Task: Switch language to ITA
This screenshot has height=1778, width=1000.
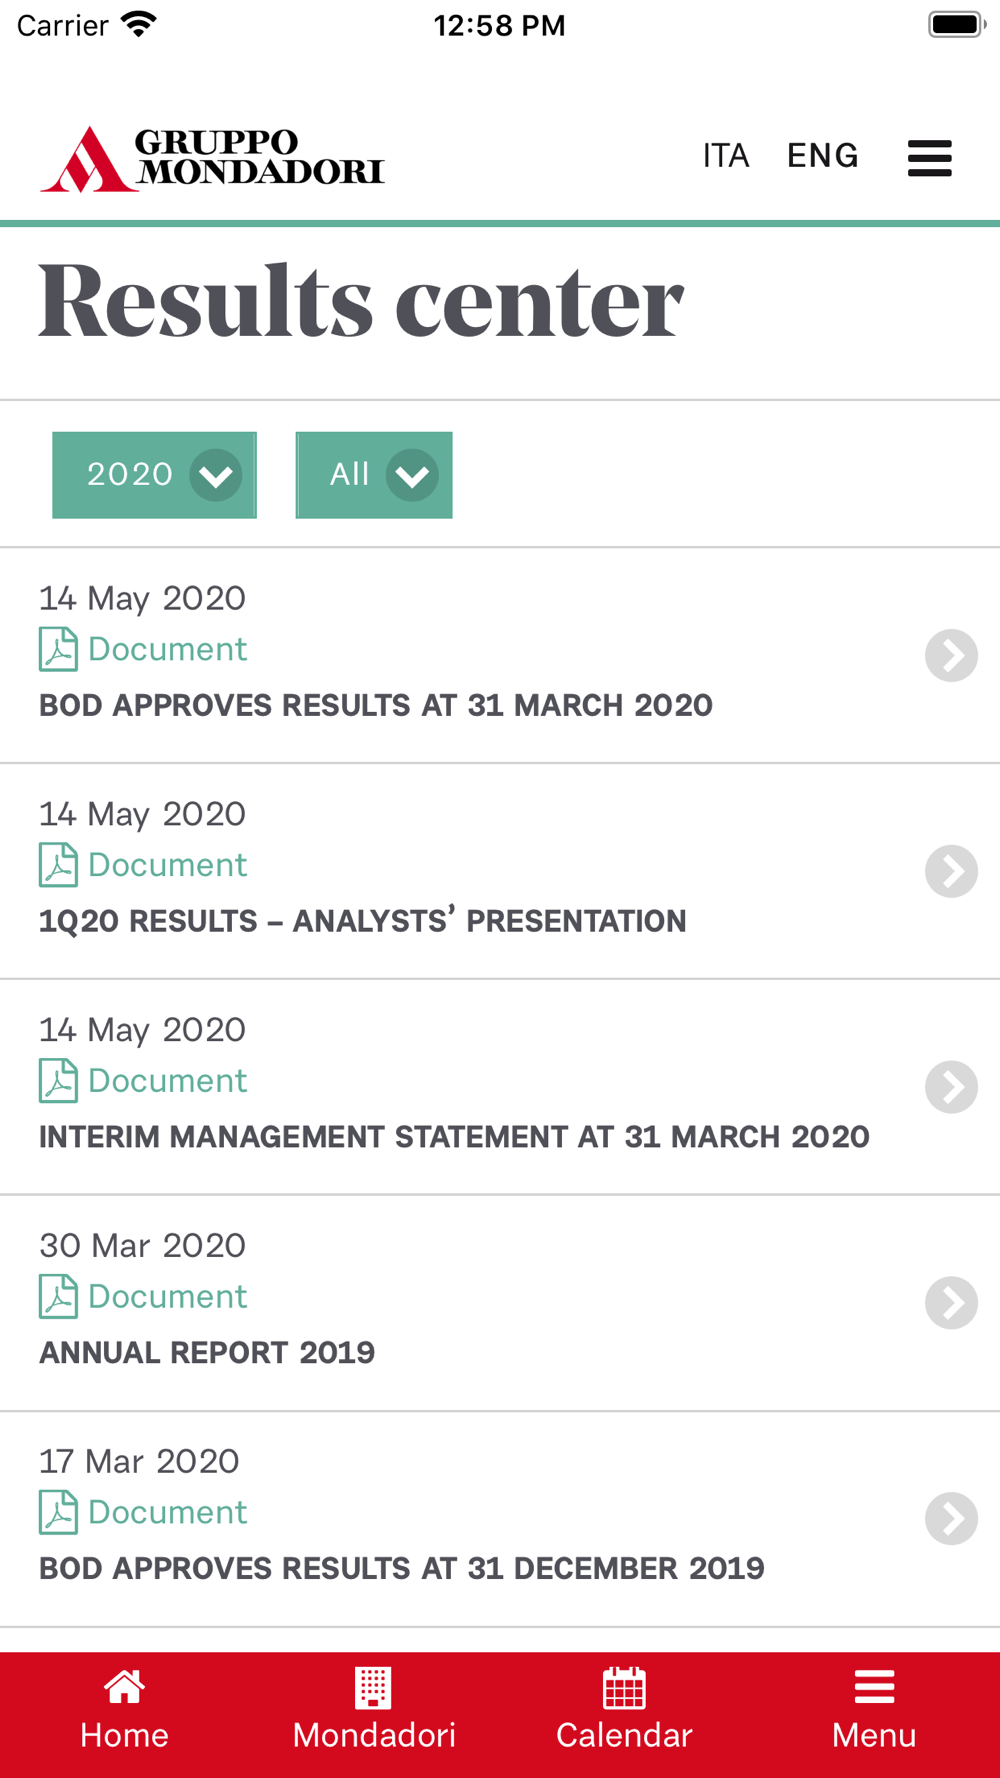Action: coord(726,156)
